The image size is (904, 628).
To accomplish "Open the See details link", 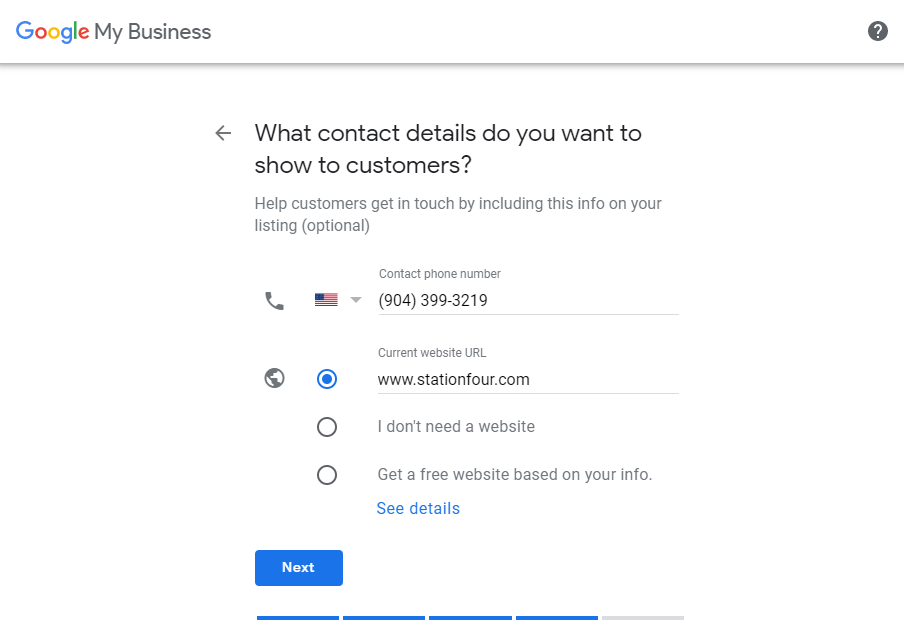I will point(418,509).
